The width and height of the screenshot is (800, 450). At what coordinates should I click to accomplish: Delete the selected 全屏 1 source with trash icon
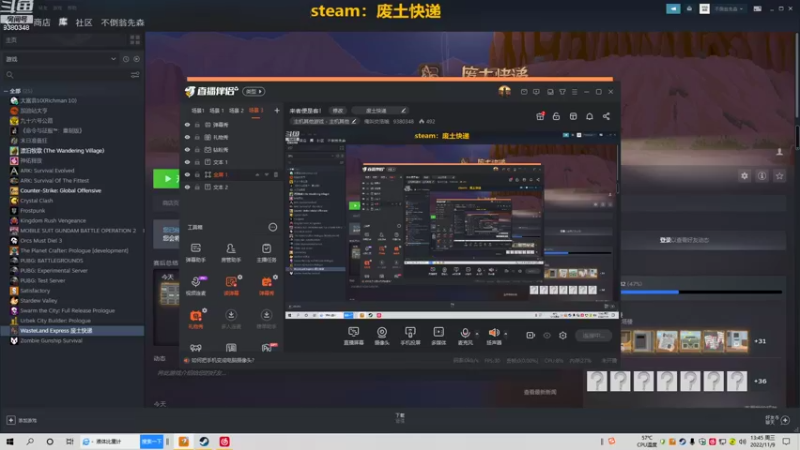click(276, 174)
